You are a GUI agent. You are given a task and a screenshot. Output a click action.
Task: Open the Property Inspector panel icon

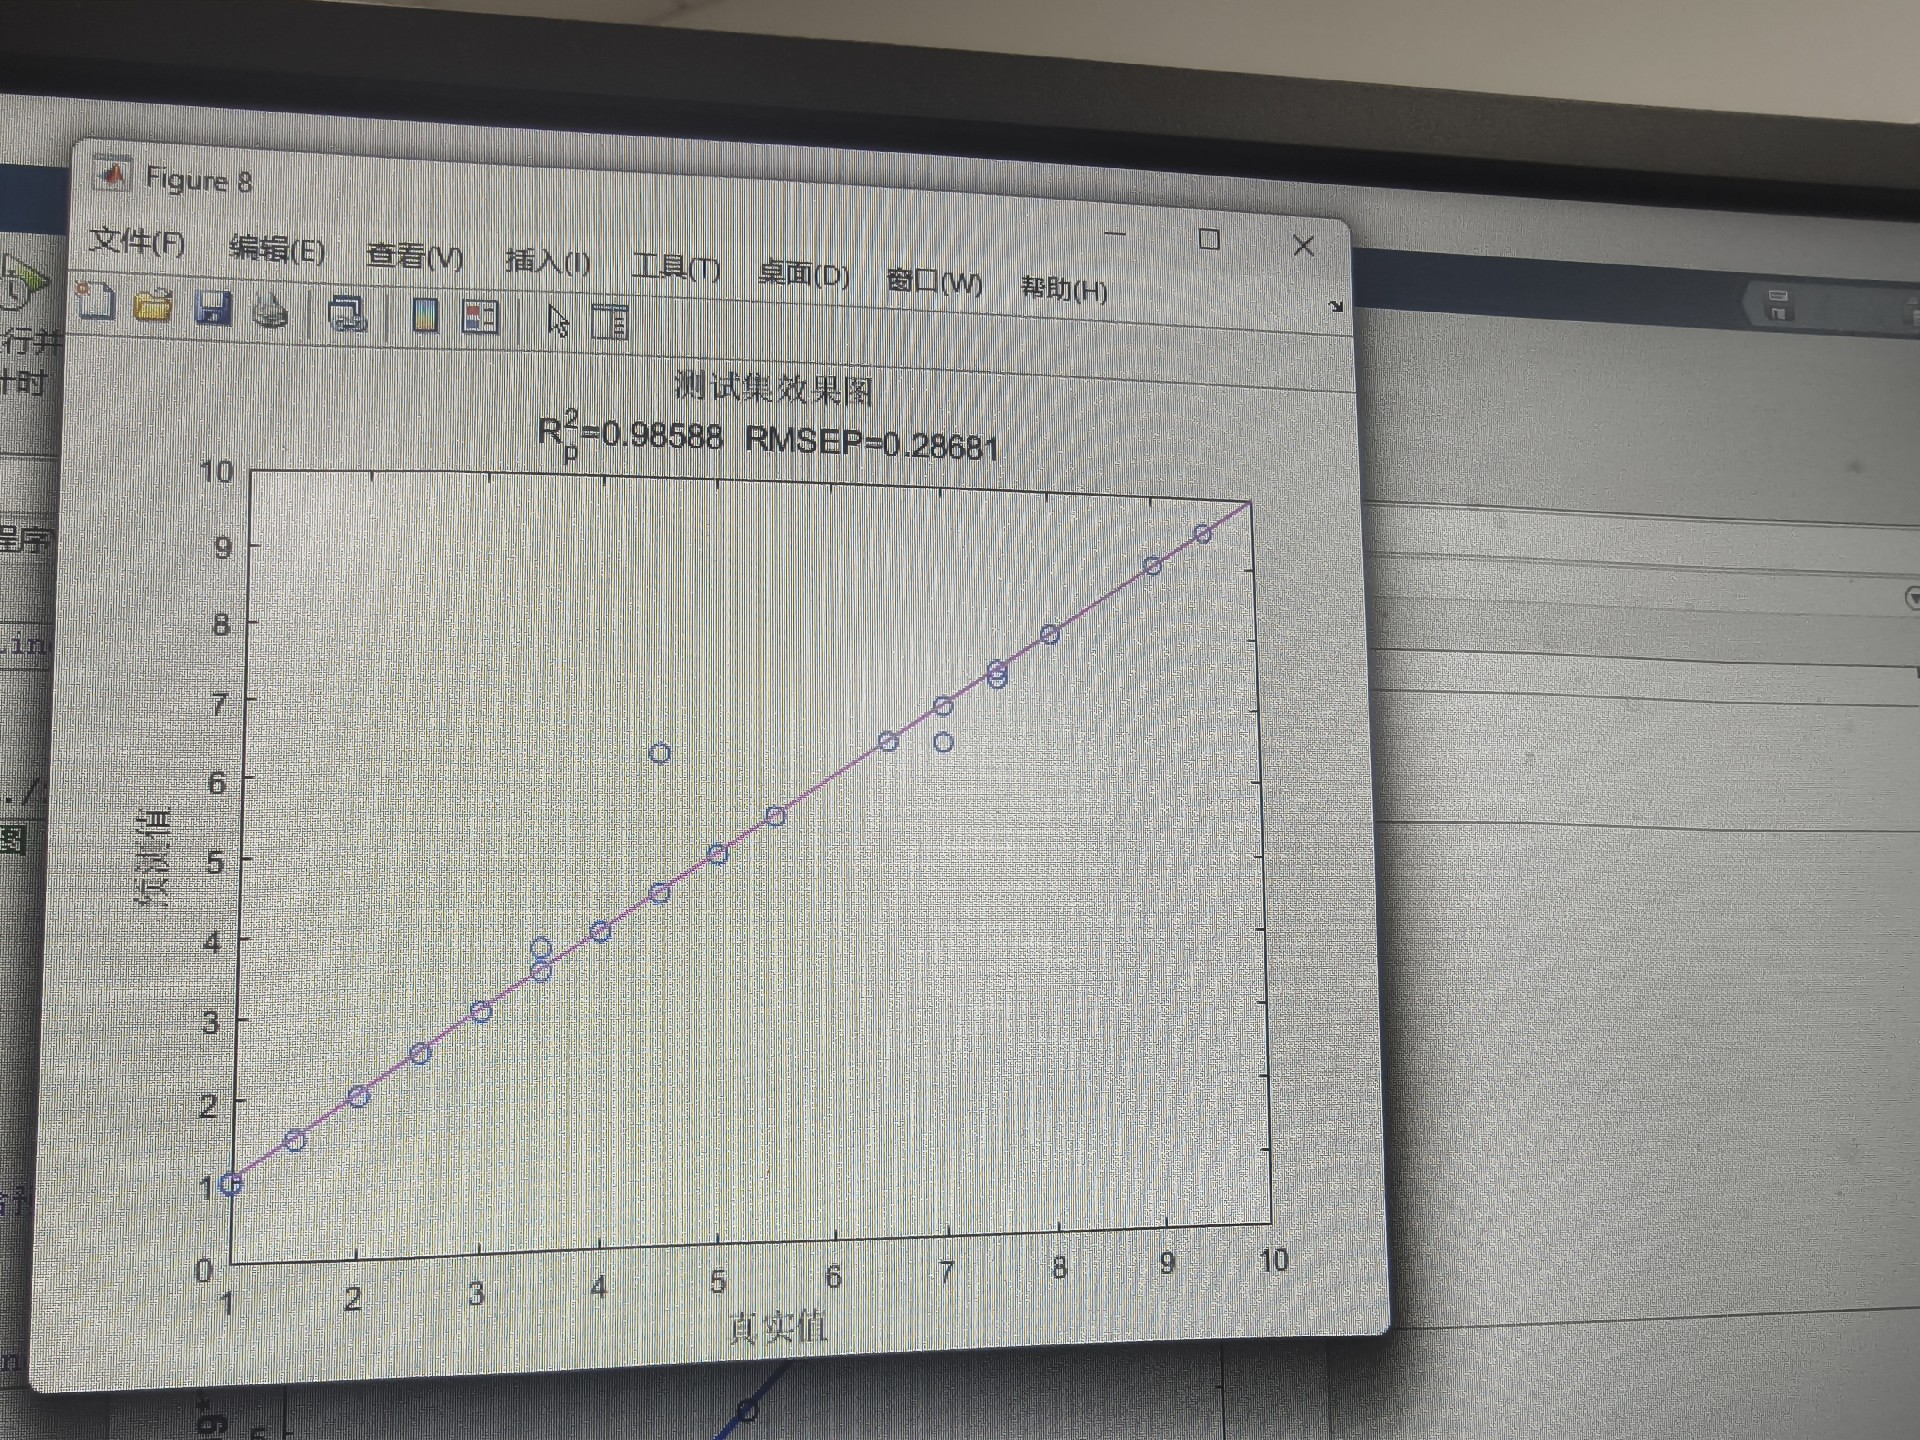[x=609, y=323]
